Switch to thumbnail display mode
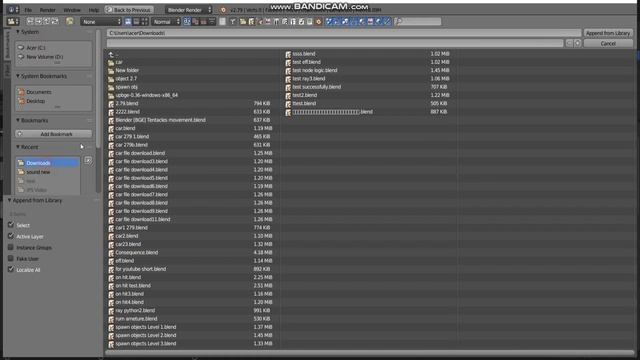This screenshot has height=360, width=640. coord(144,21)
